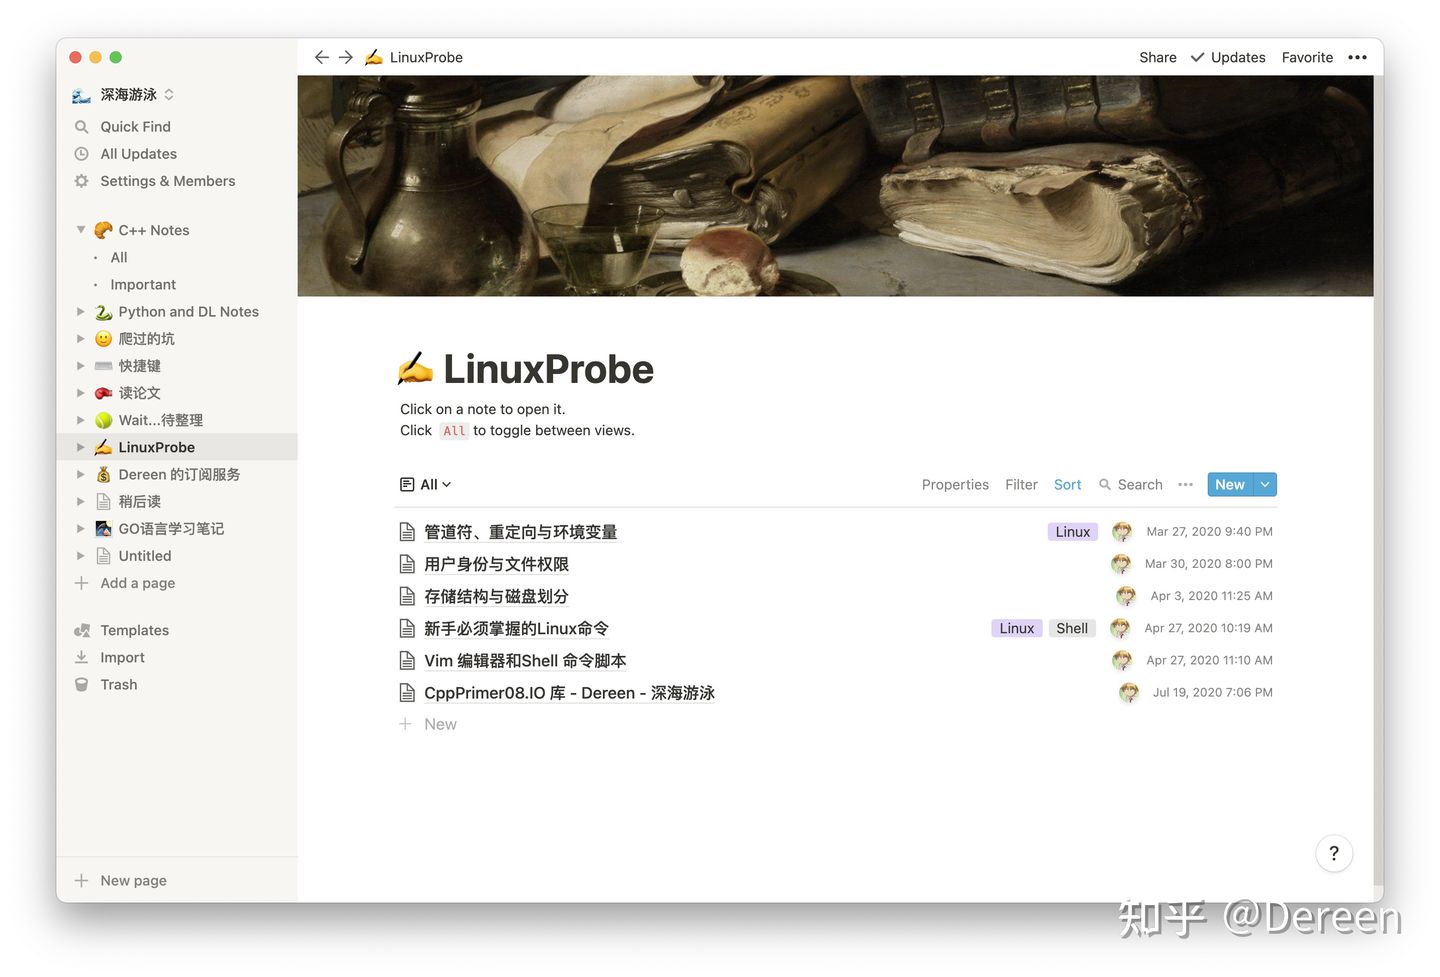
Task: Open the New button dropdown arrow
Action: 1265,485
